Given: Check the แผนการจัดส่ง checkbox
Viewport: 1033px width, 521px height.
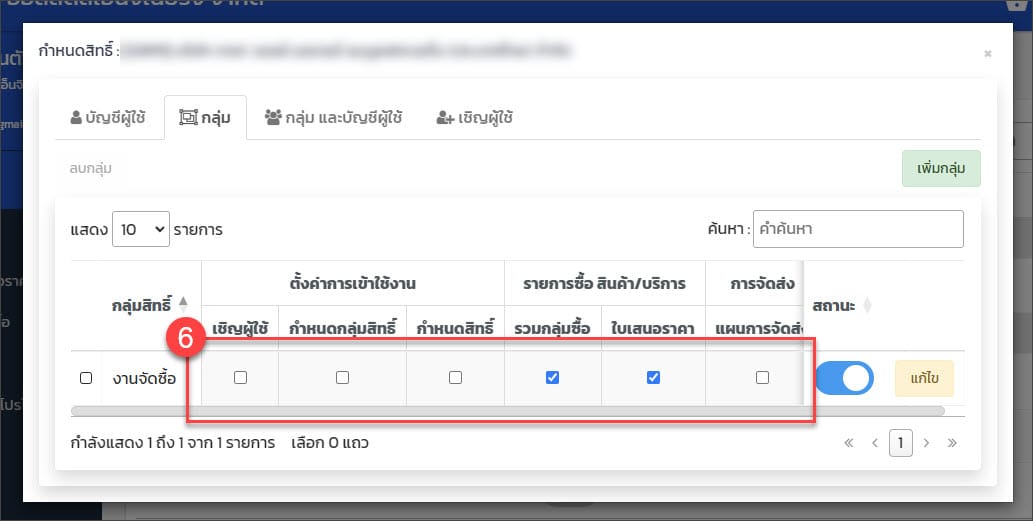Looking at the screenshot, I should 762,378.
